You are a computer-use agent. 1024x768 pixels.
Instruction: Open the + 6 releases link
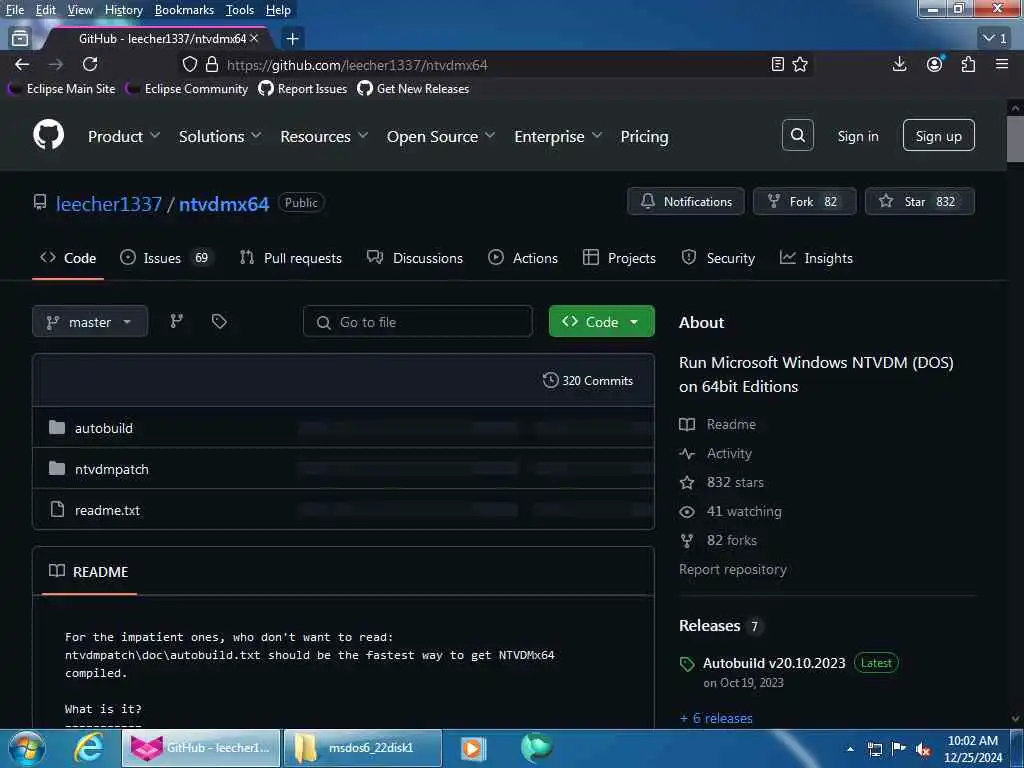click(x=716, y=718)
